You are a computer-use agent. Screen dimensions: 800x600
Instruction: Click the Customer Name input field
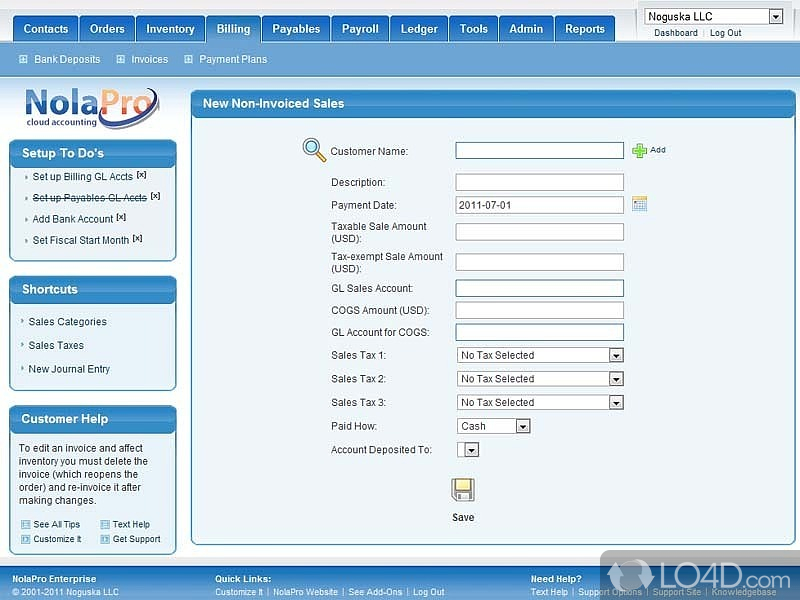coord(539,151)
